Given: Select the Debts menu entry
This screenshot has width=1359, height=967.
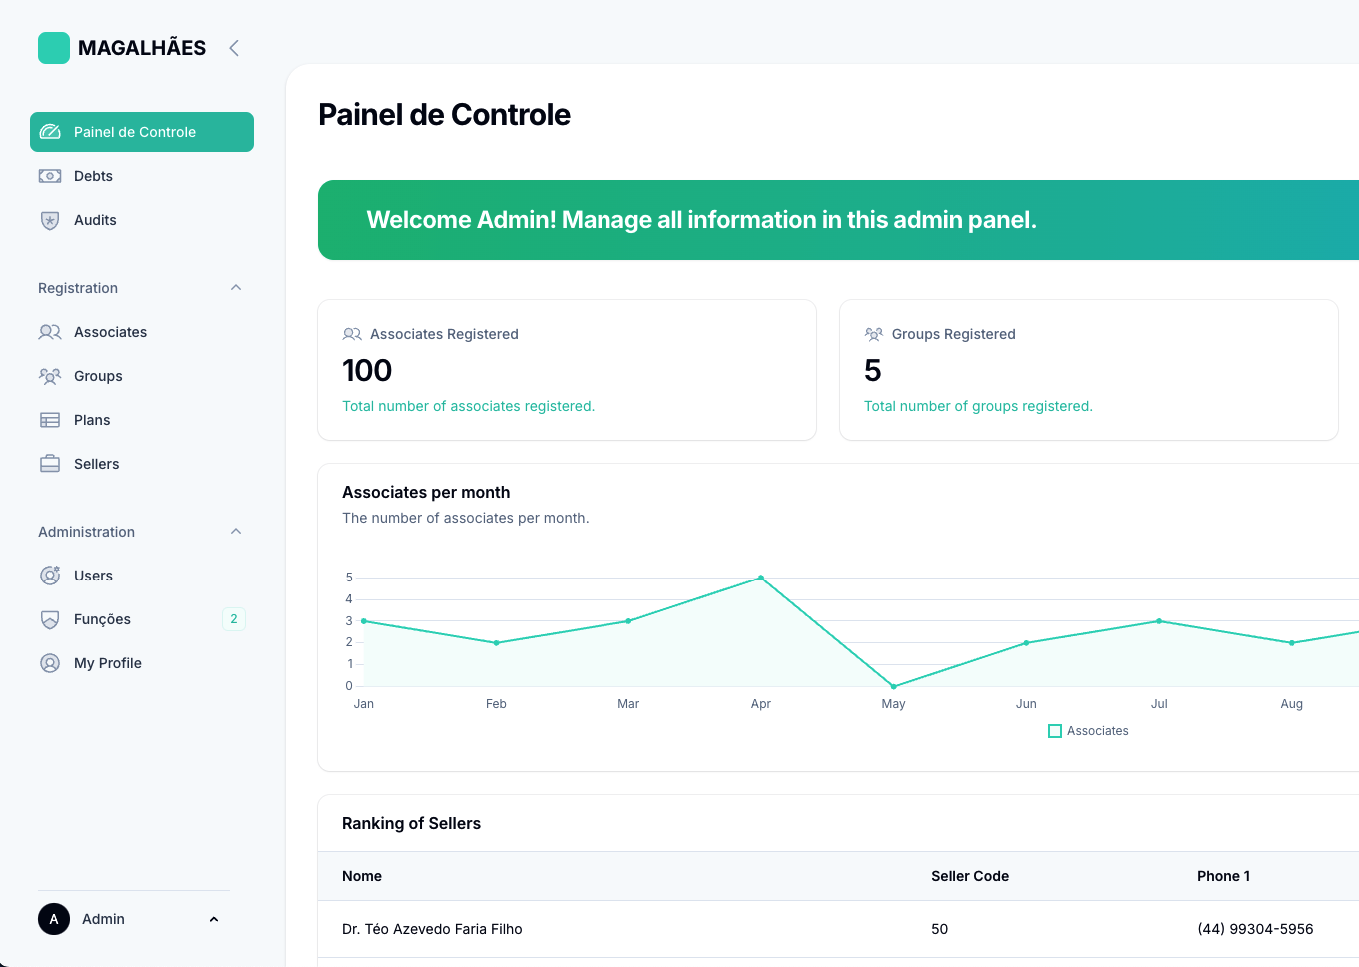Looking at the screenshot, I should (94, 175).
